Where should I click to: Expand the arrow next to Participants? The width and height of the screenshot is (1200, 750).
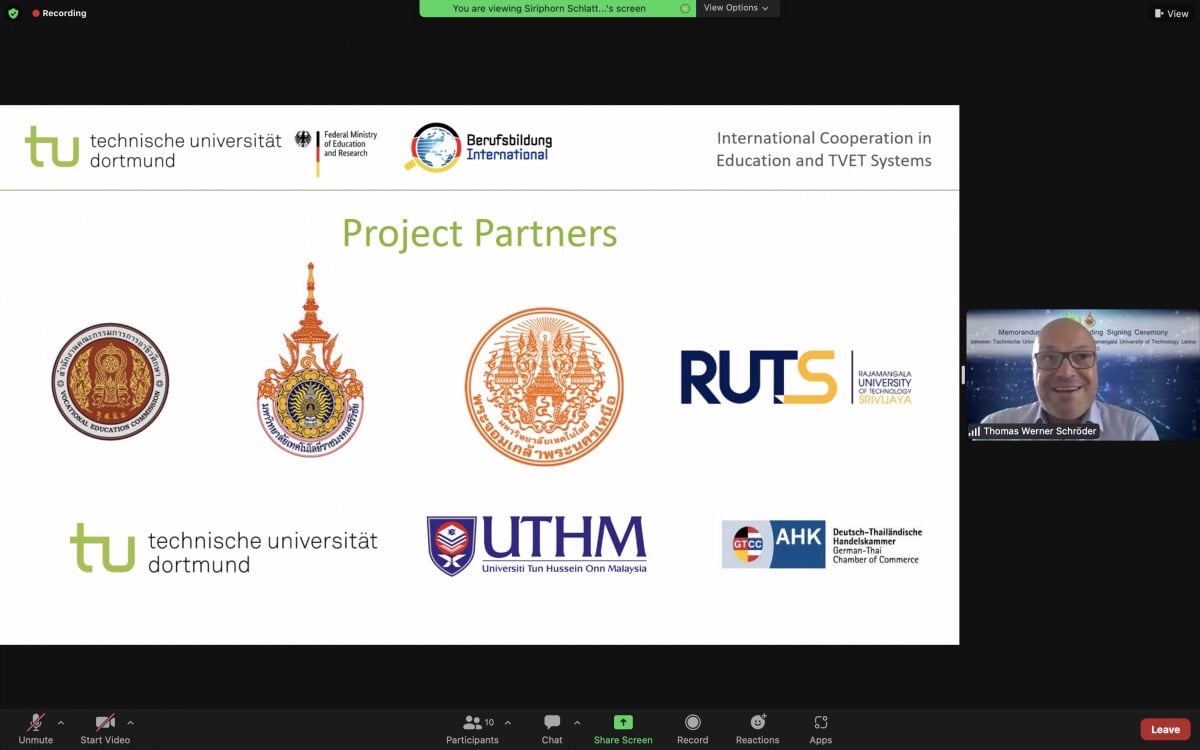507,722
